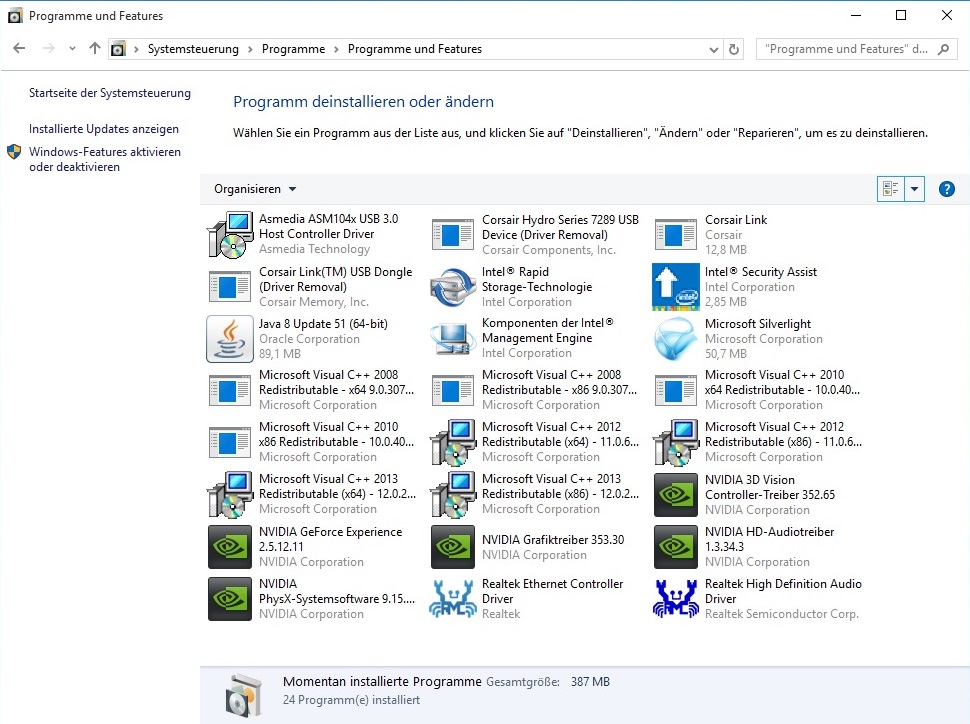This screenshot has height=724, width=970.
Task: Click Visual C++ 2010 x86 Redistributable icon
Action: [230, 442]
